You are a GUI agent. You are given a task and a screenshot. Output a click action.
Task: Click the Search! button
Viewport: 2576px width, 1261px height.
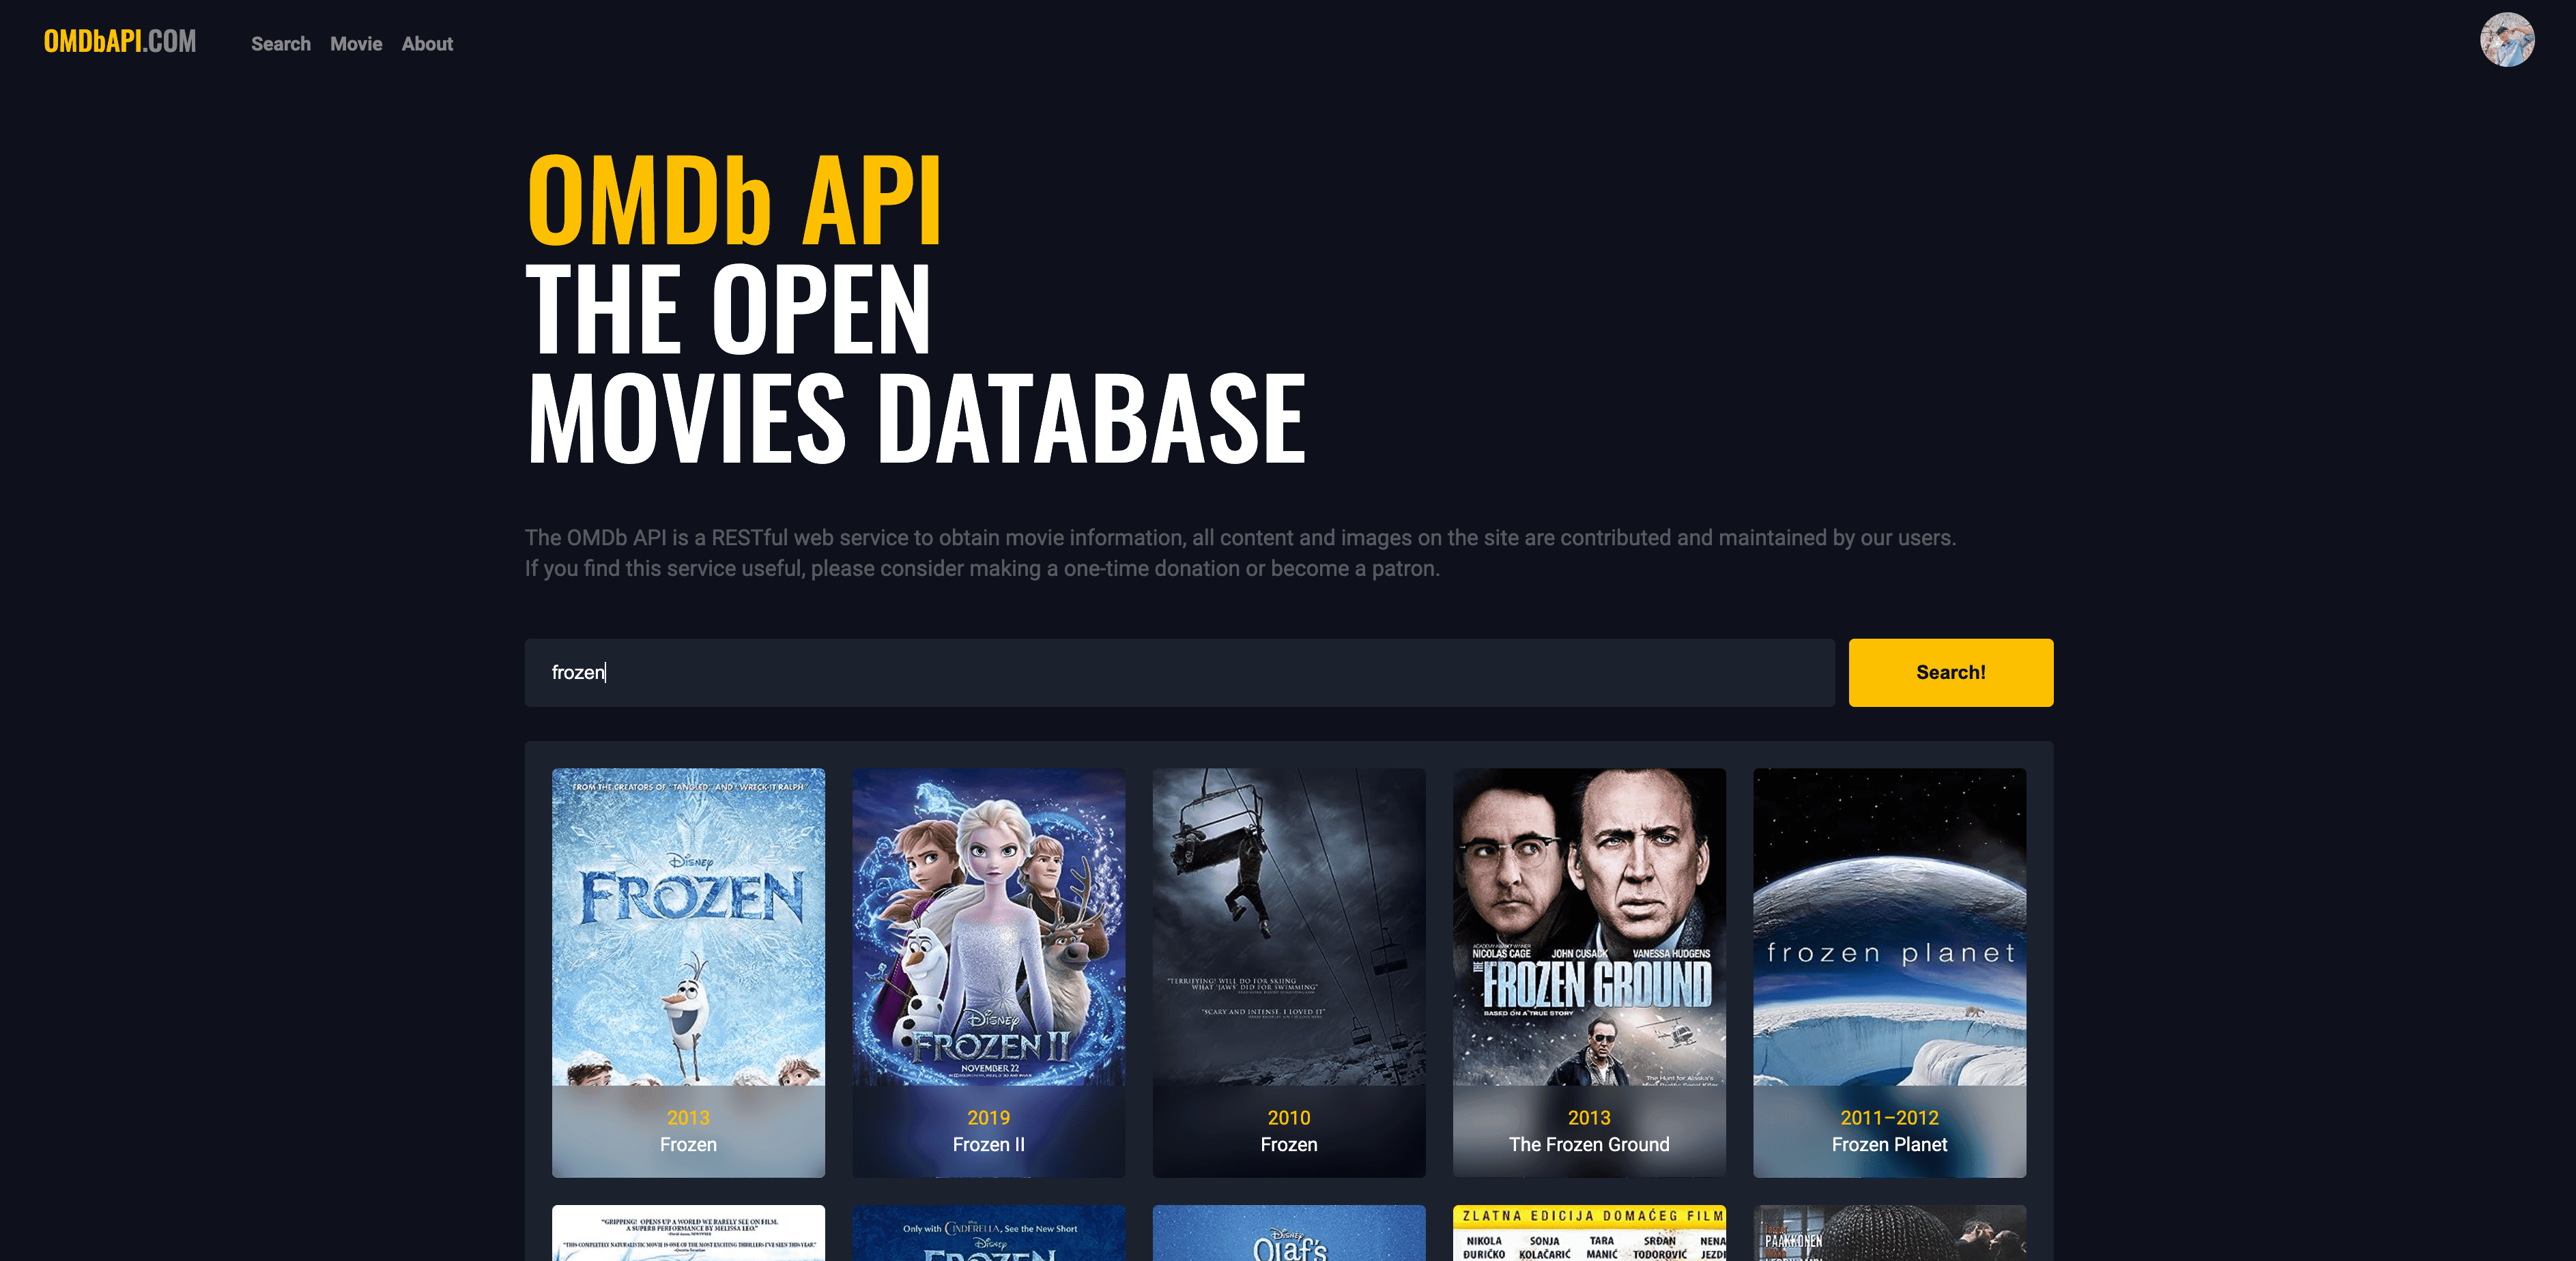(x=1950, y=672)
